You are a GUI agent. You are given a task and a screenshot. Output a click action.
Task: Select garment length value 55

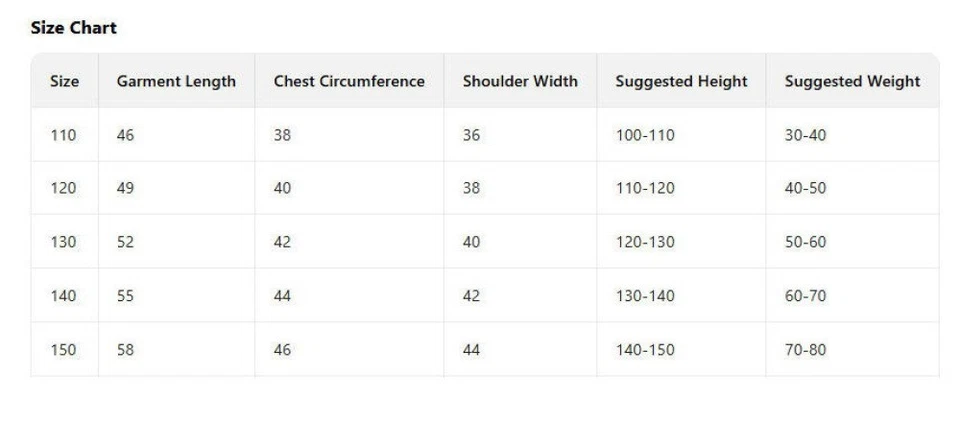[125, 296]
